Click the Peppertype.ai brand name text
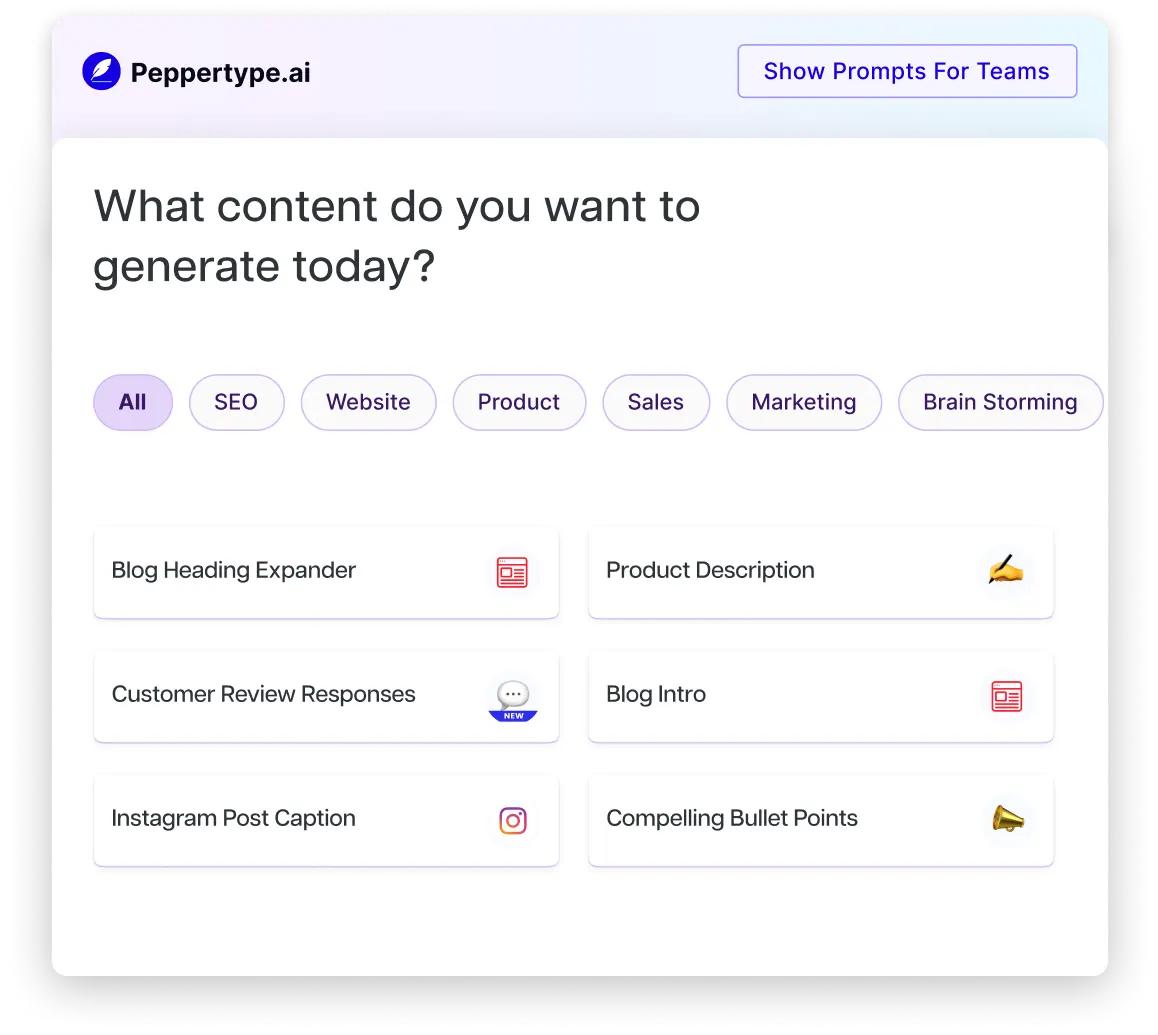 coord(220,73)
